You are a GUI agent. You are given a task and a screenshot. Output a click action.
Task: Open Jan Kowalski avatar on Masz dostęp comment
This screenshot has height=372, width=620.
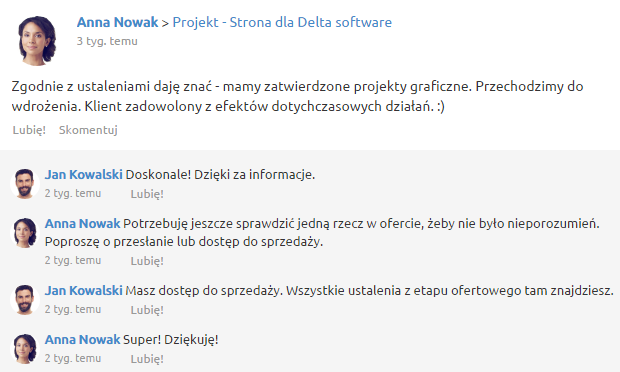[x=25, y=299]
